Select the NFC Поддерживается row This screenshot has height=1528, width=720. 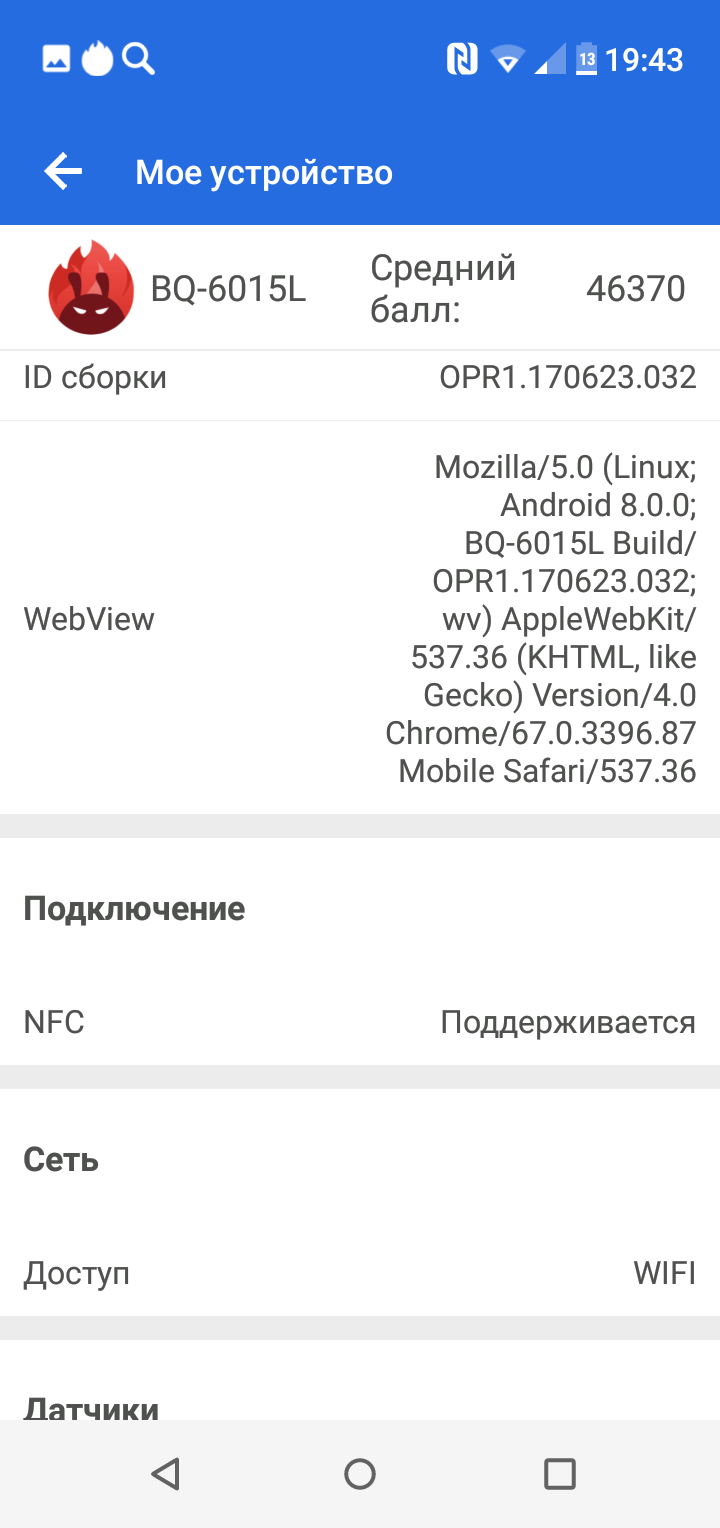pos(360,1022)
